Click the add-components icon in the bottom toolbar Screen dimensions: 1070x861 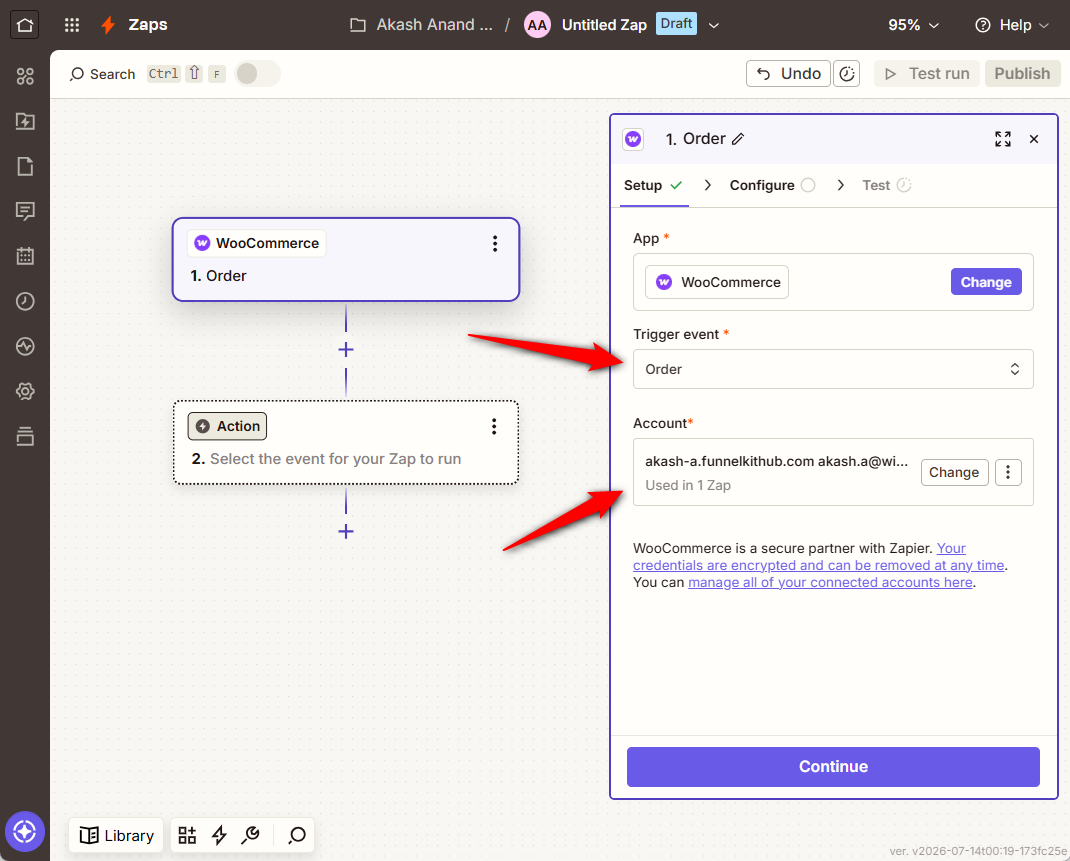click(187, 835)
